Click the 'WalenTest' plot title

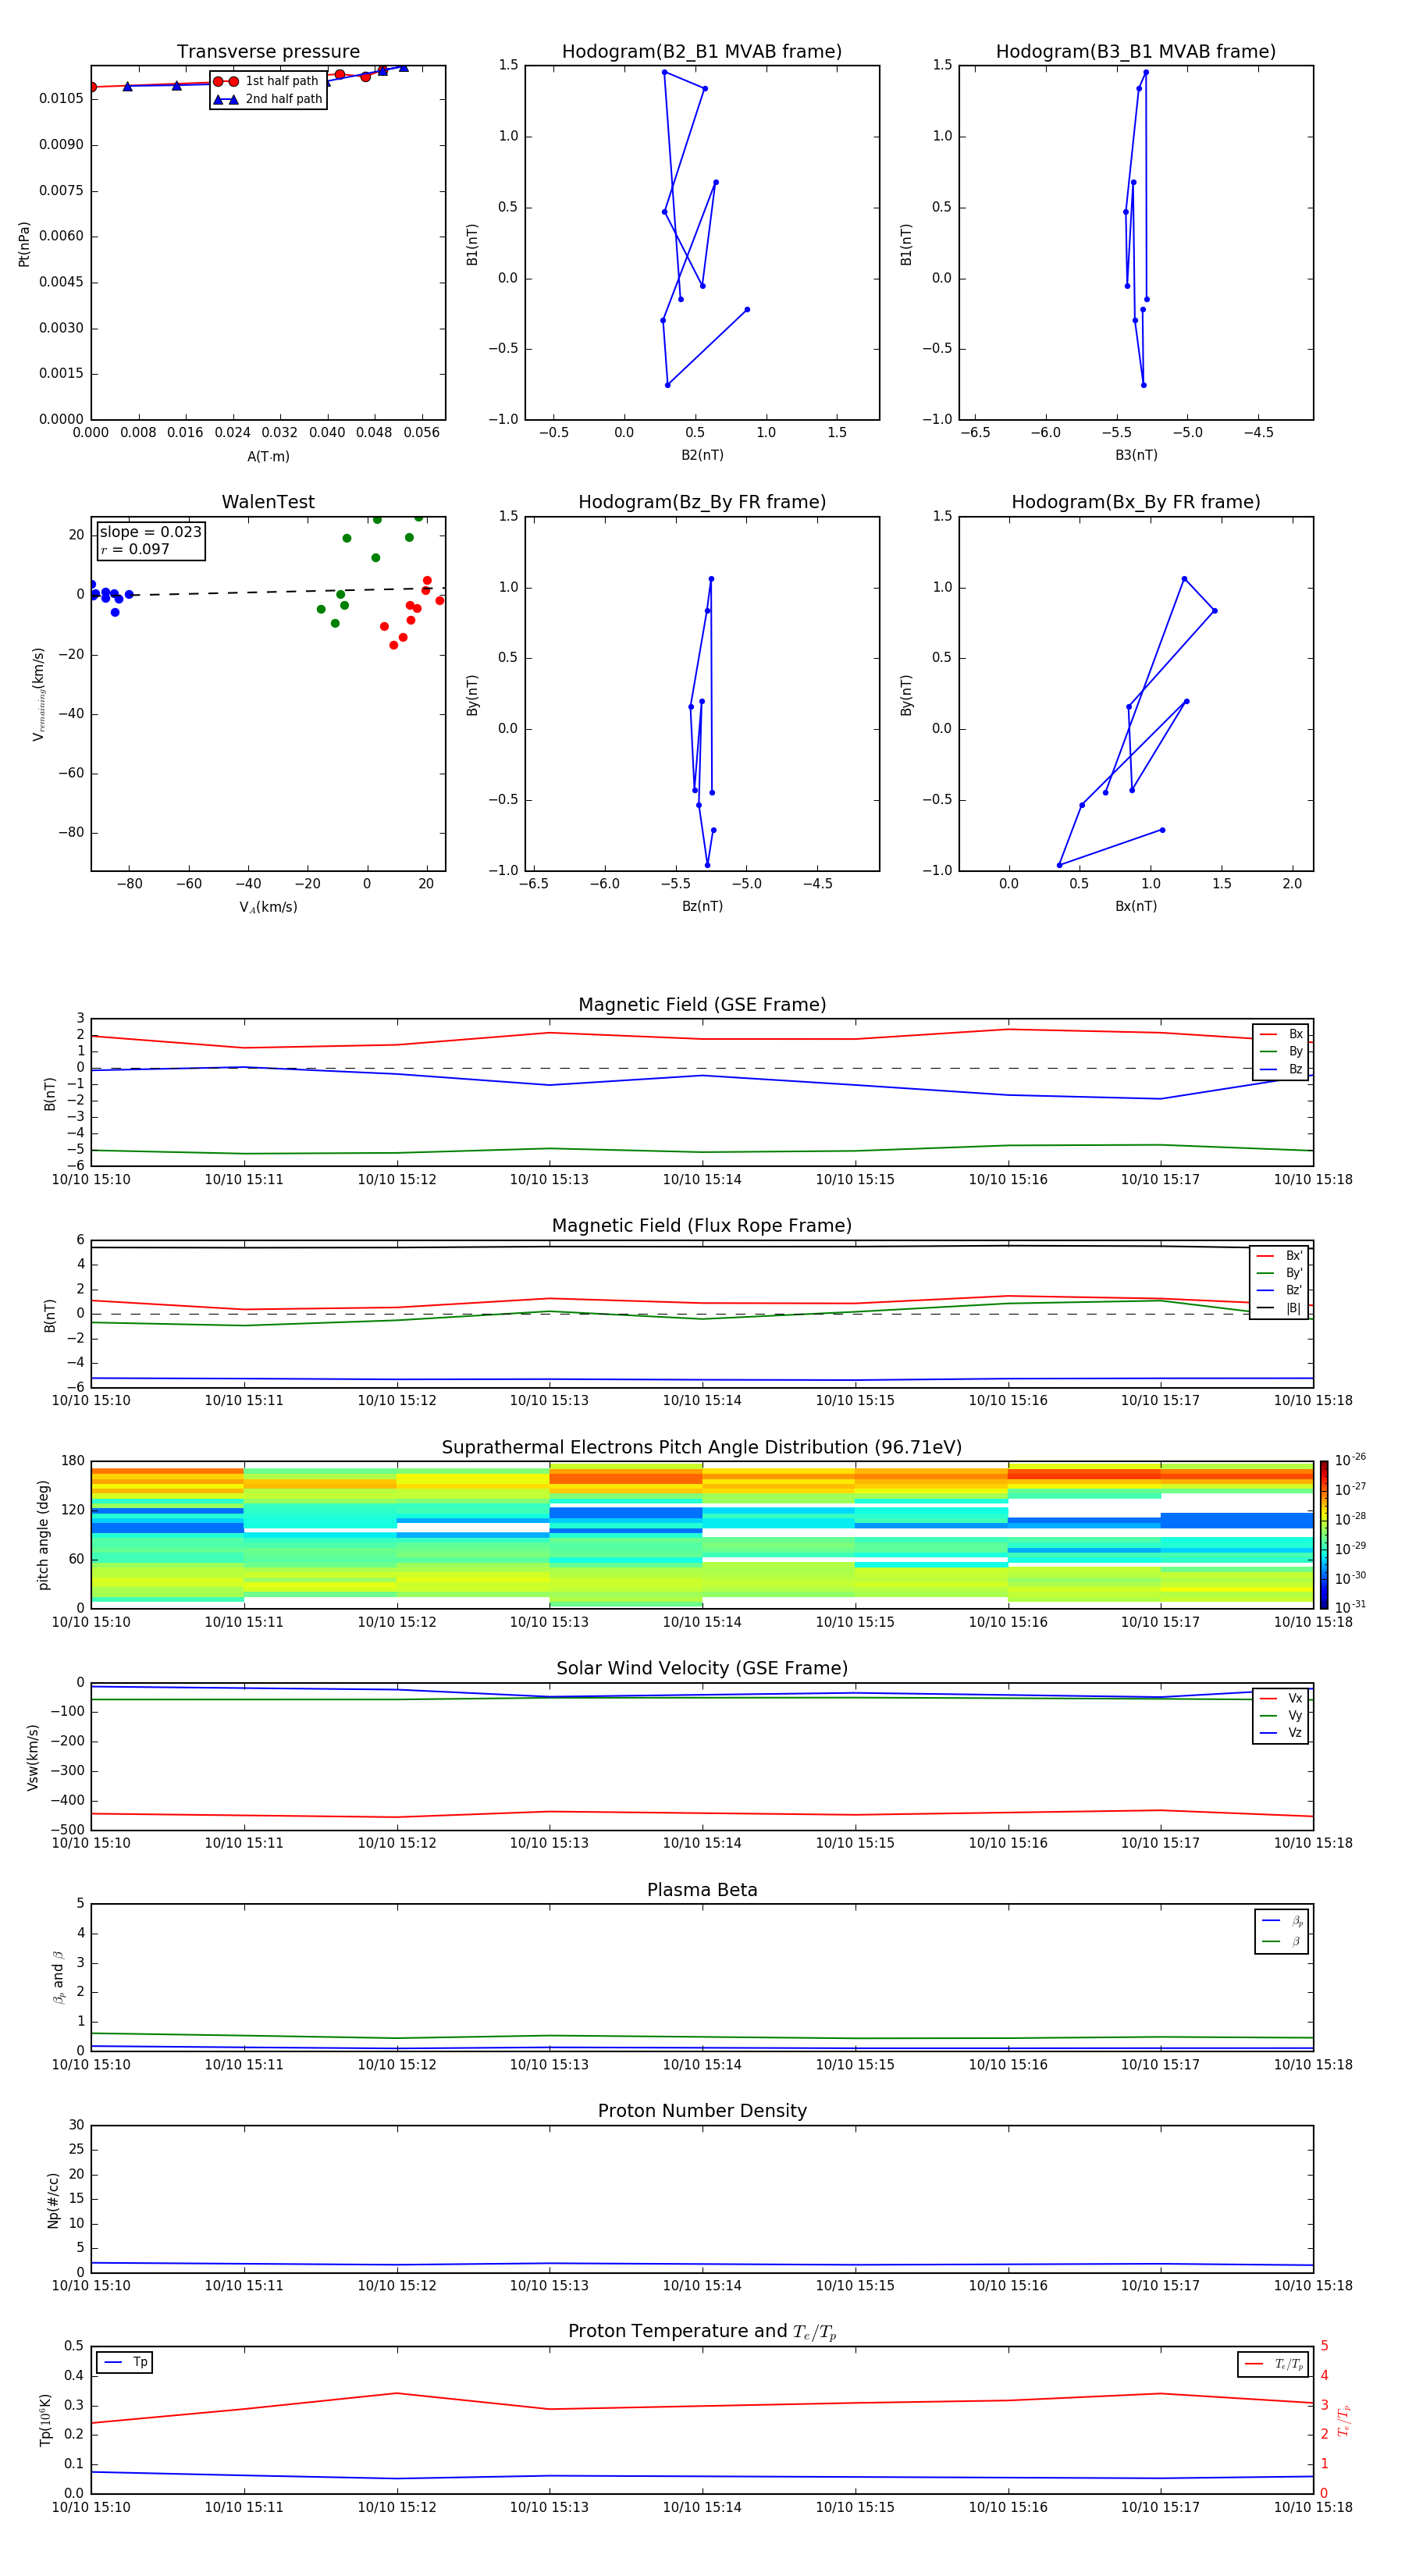(268, 502)
